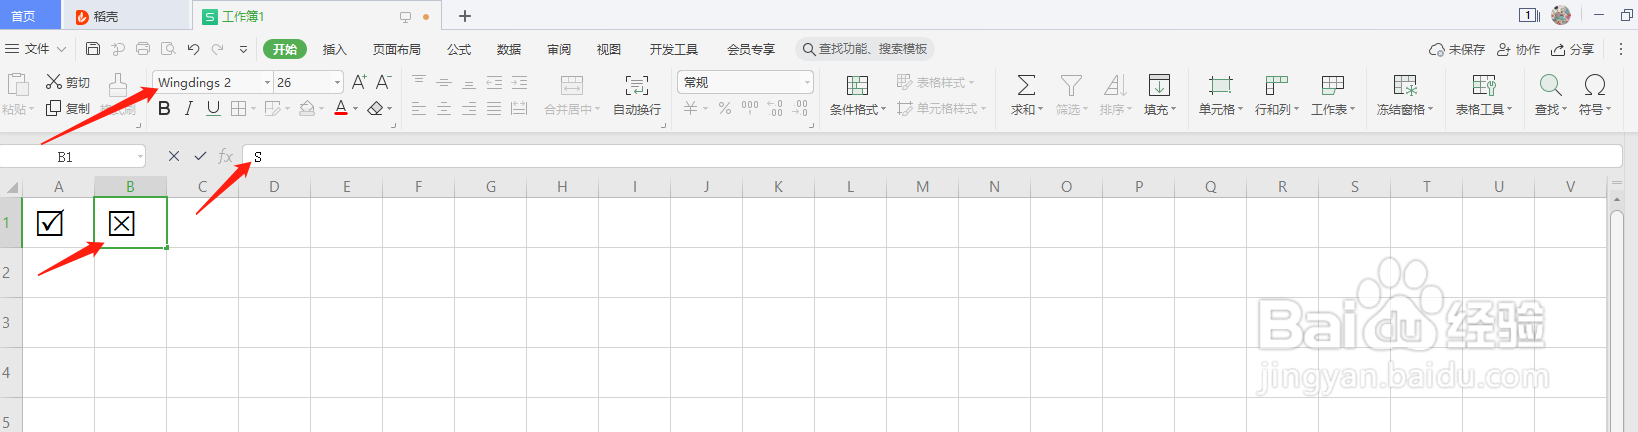Click the formula bar input showing S
The width and height of the screenshot is (1638, 432).
932,156
